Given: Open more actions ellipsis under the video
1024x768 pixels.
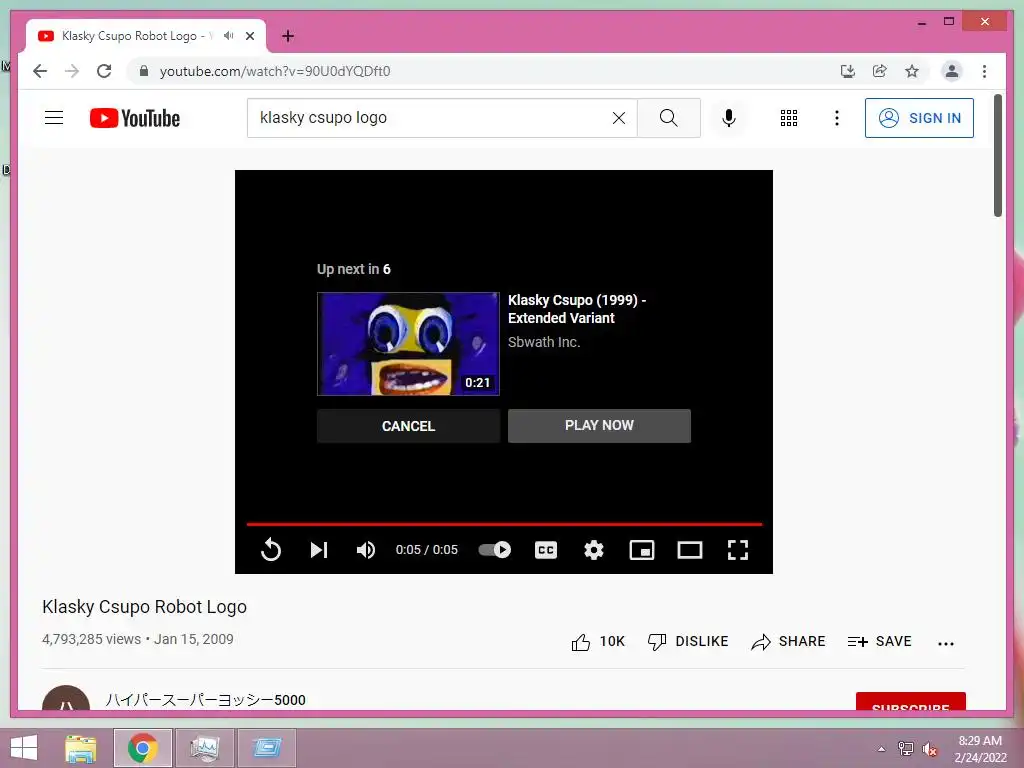Looking at the screenshot, I should [x=946, y=643].
